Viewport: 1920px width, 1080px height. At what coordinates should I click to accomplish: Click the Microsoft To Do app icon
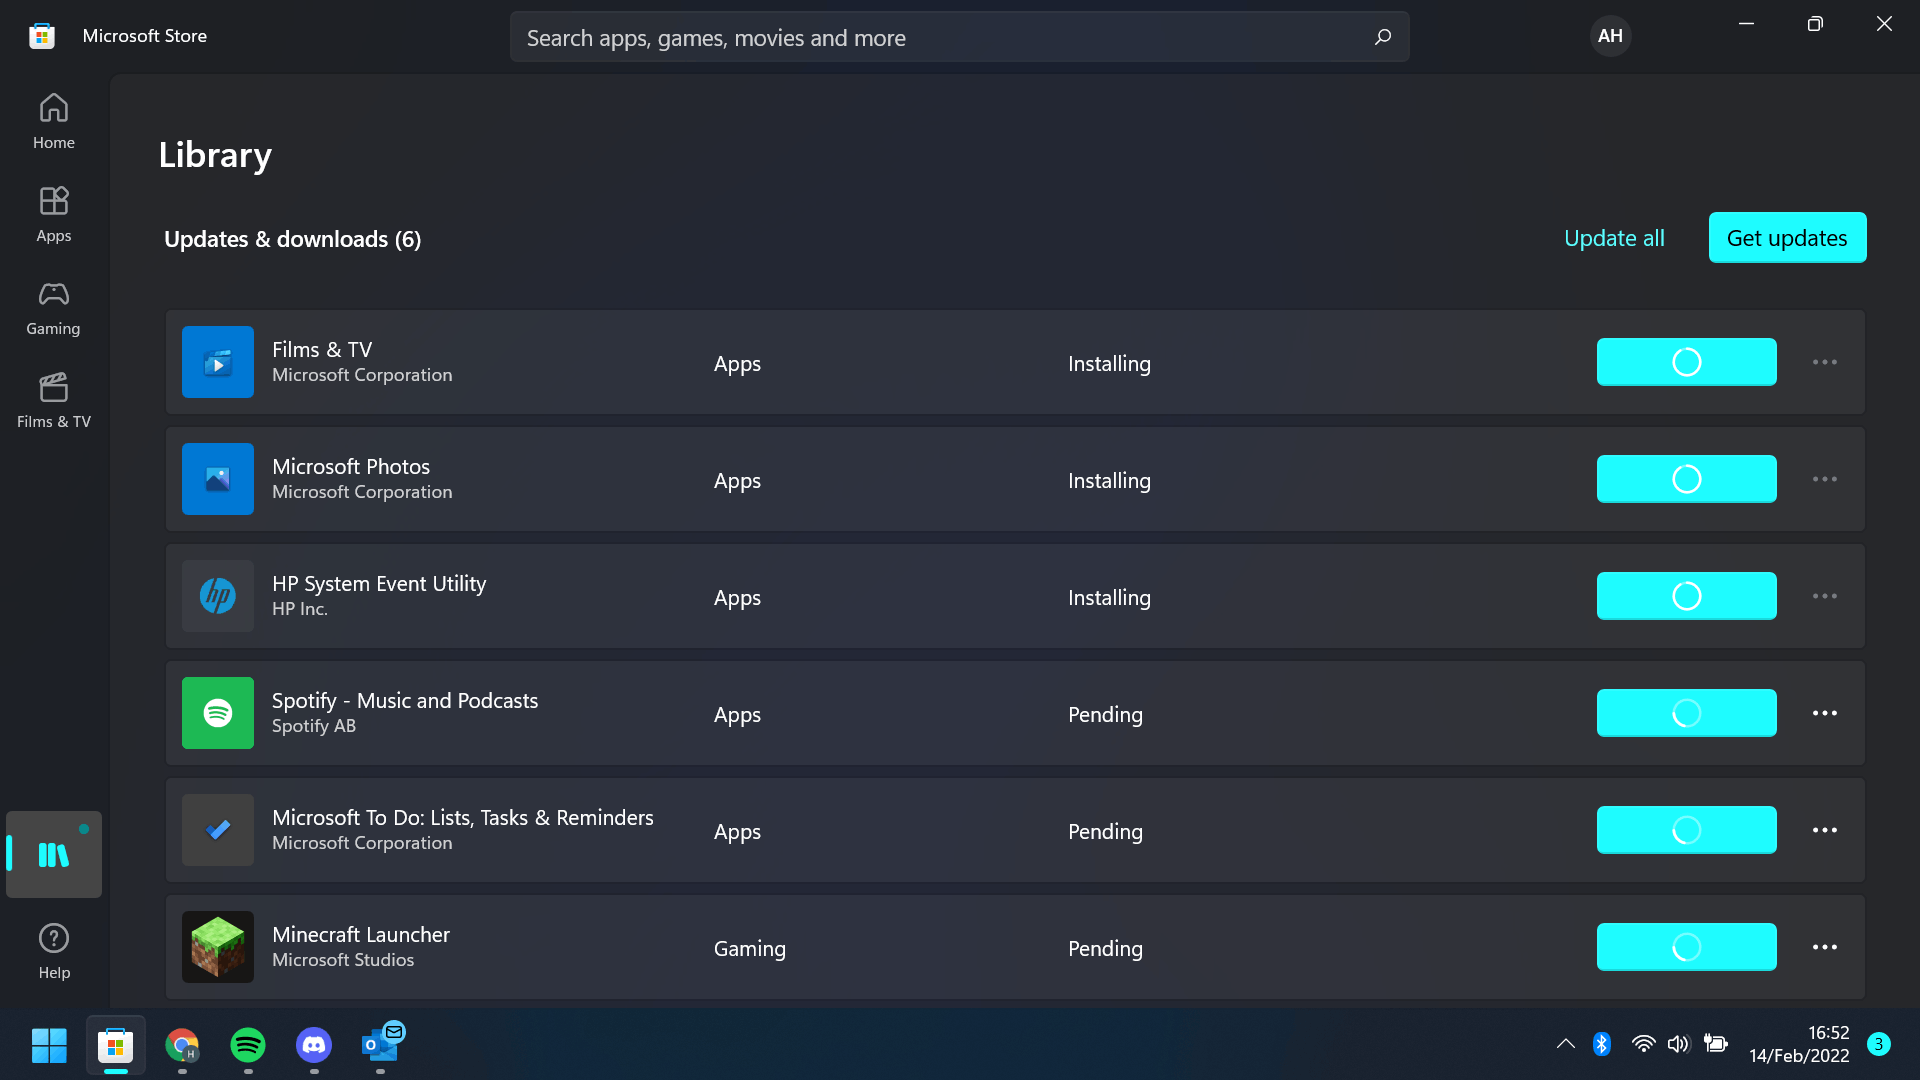218,830
